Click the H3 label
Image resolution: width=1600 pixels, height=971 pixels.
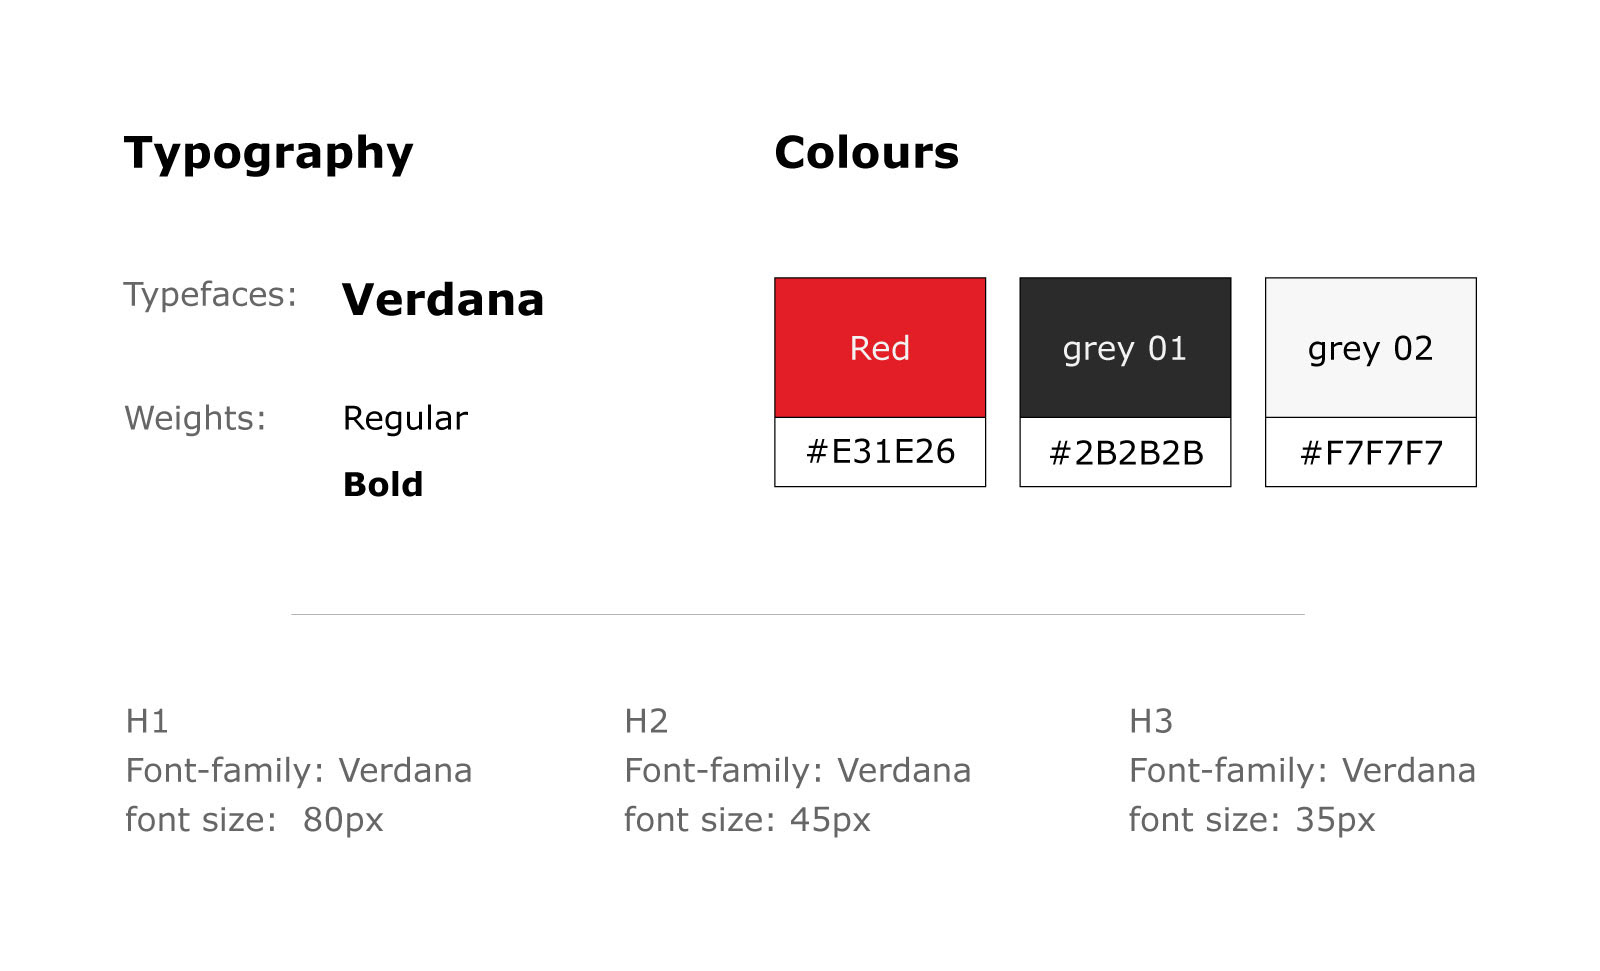1151,721
